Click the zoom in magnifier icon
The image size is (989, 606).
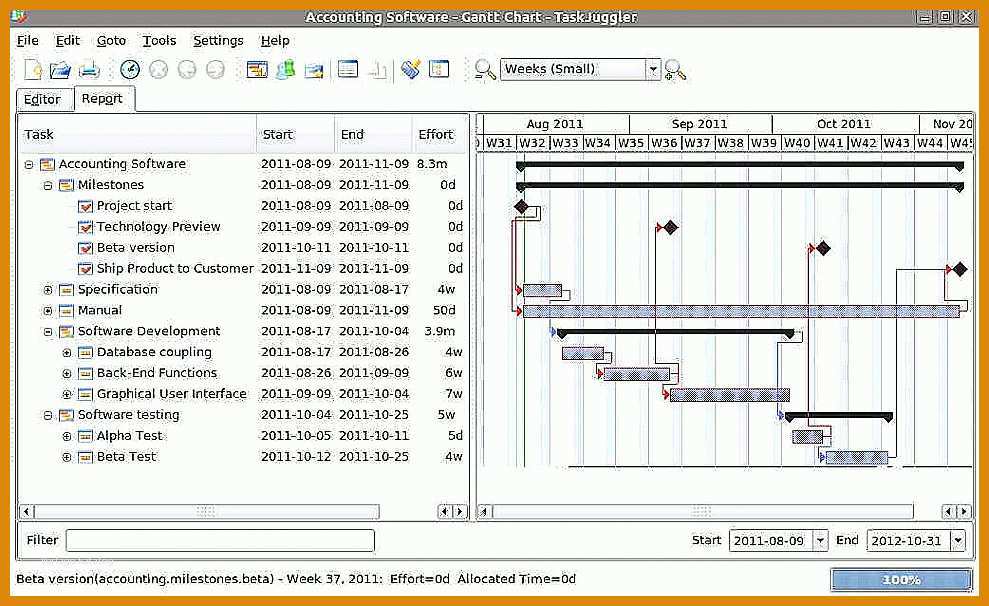(x=676, y=69)
